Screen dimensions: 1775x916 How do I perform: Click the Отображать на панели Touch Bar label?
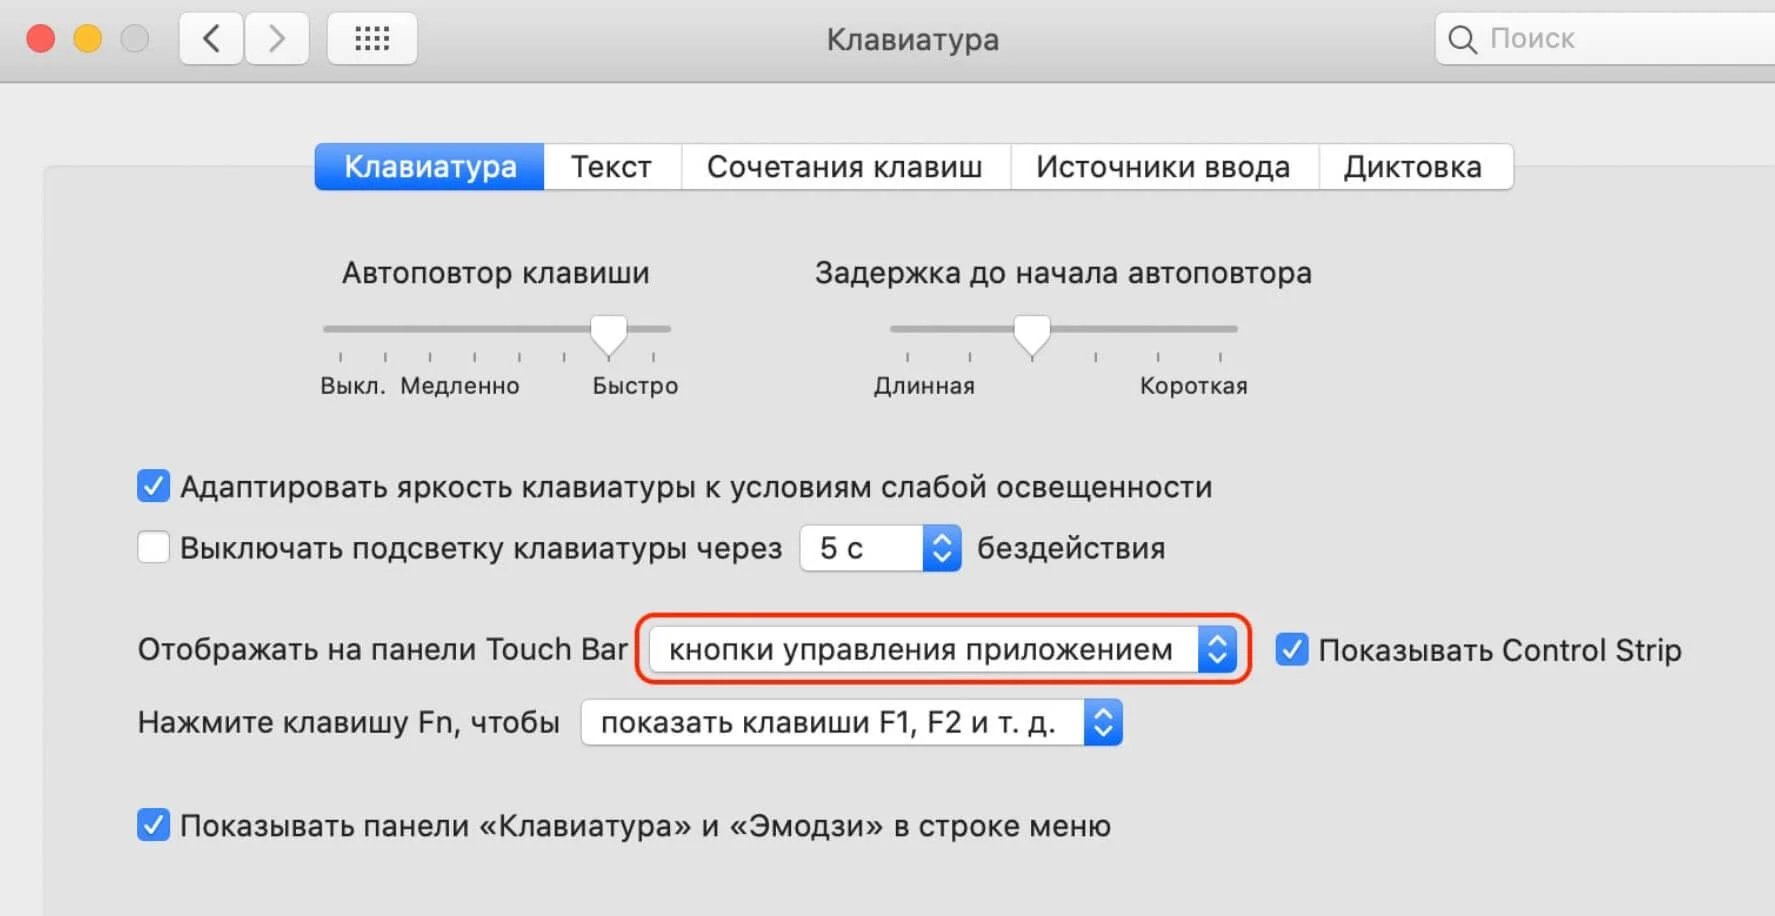[x=383, y=650]
